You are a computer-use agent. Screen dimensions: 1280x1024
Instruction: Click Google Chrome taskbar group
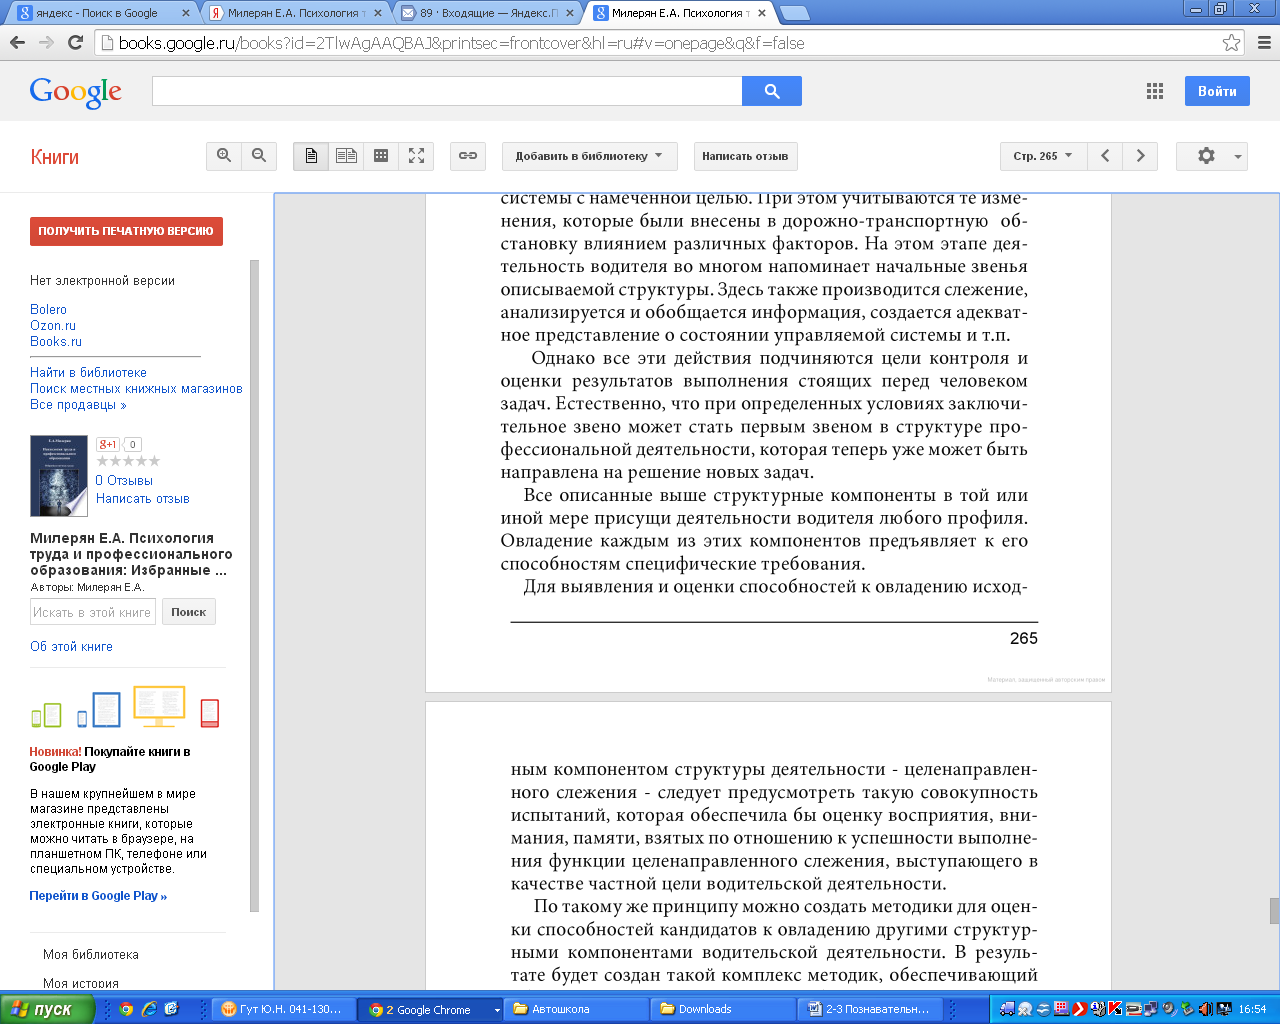[431, 1009]
